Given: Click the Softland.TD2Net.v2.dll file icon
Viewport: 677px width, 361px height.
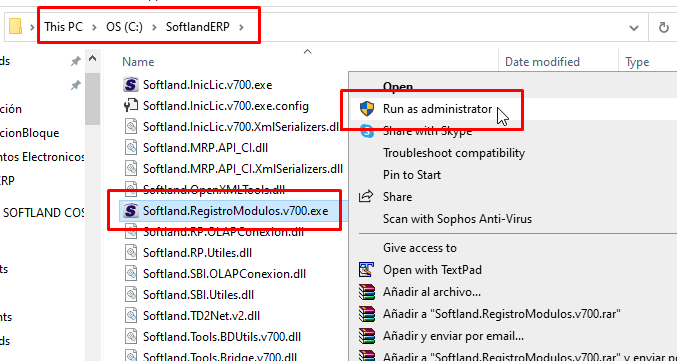Looking at the screenshot, I should click(x=131, y=316).
